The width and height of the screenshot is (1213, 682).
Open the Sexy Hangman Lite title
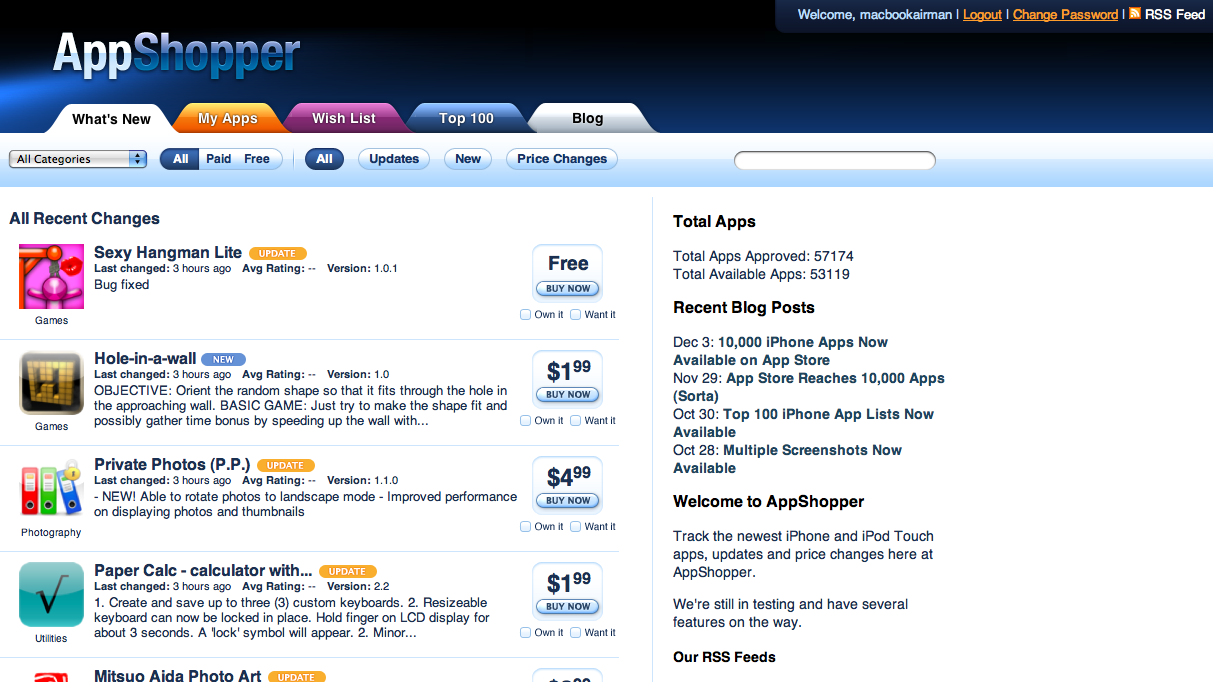(168, 253)
